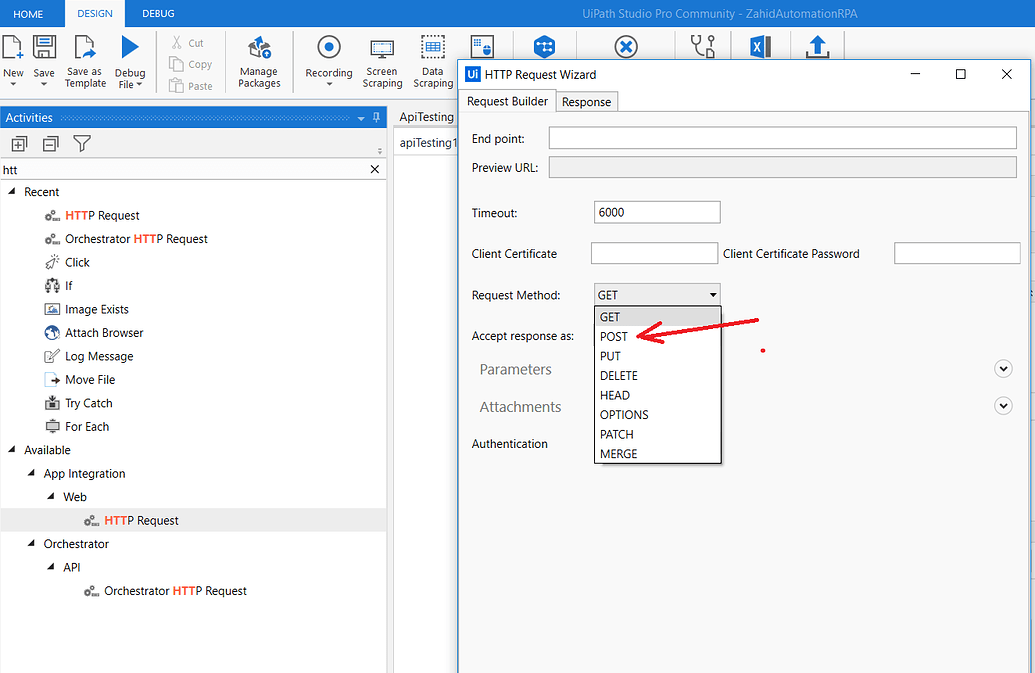Collapse all activities in the Activities panel
Screen dimensions: 1035x673
coord(50,144)
